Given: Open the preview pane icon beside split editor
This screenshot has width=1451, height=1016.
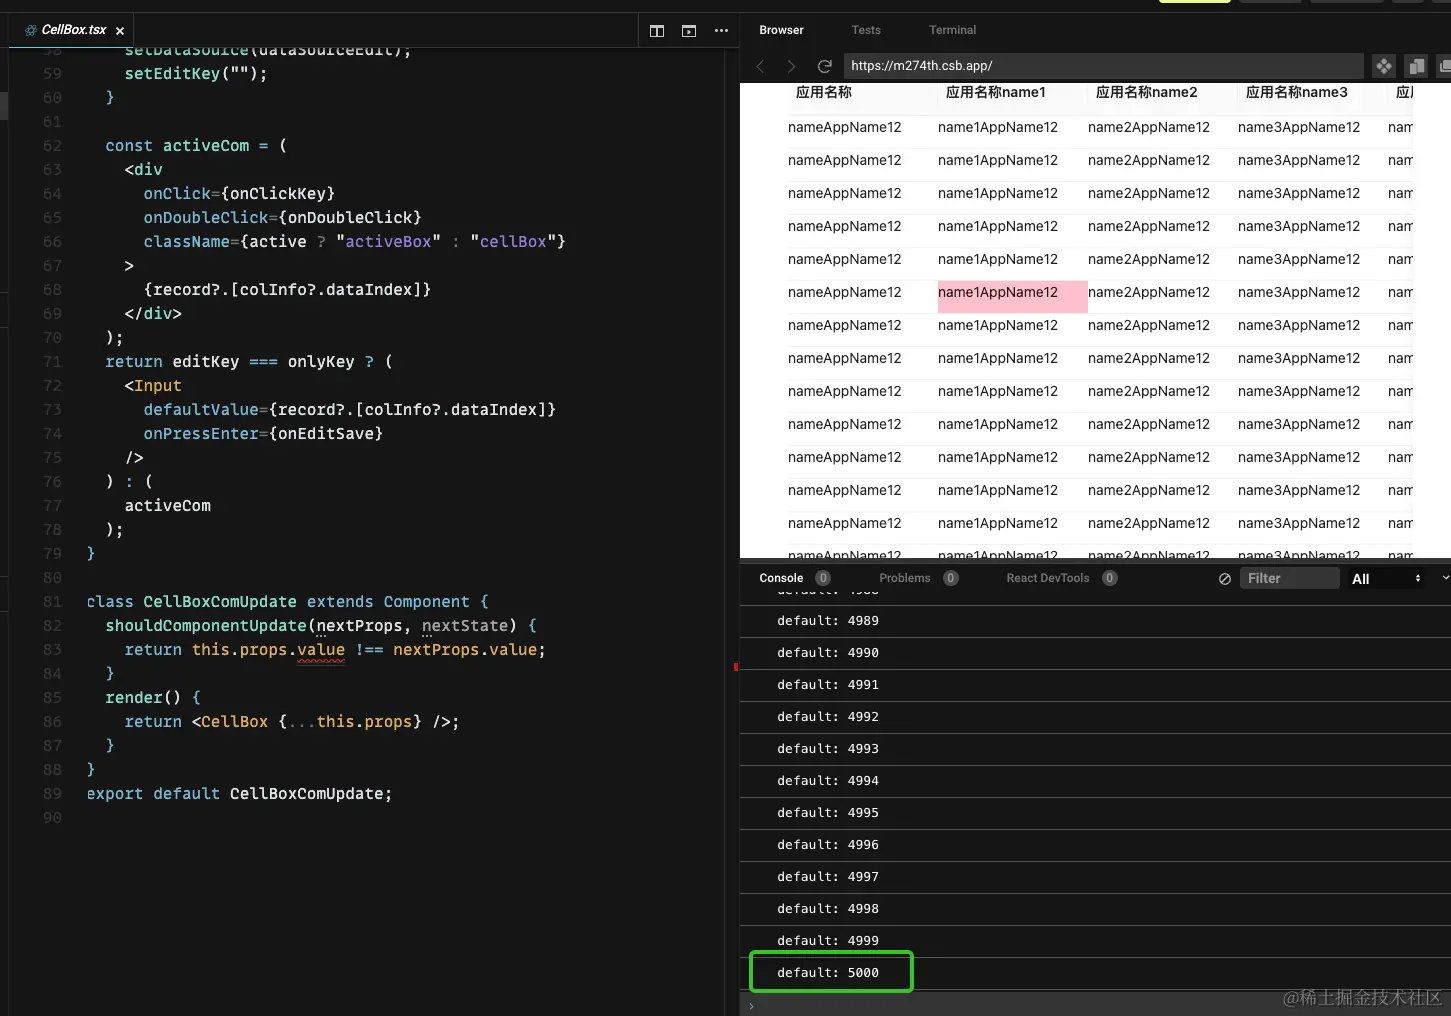Looking at the screenshot, I should point(689,31).
